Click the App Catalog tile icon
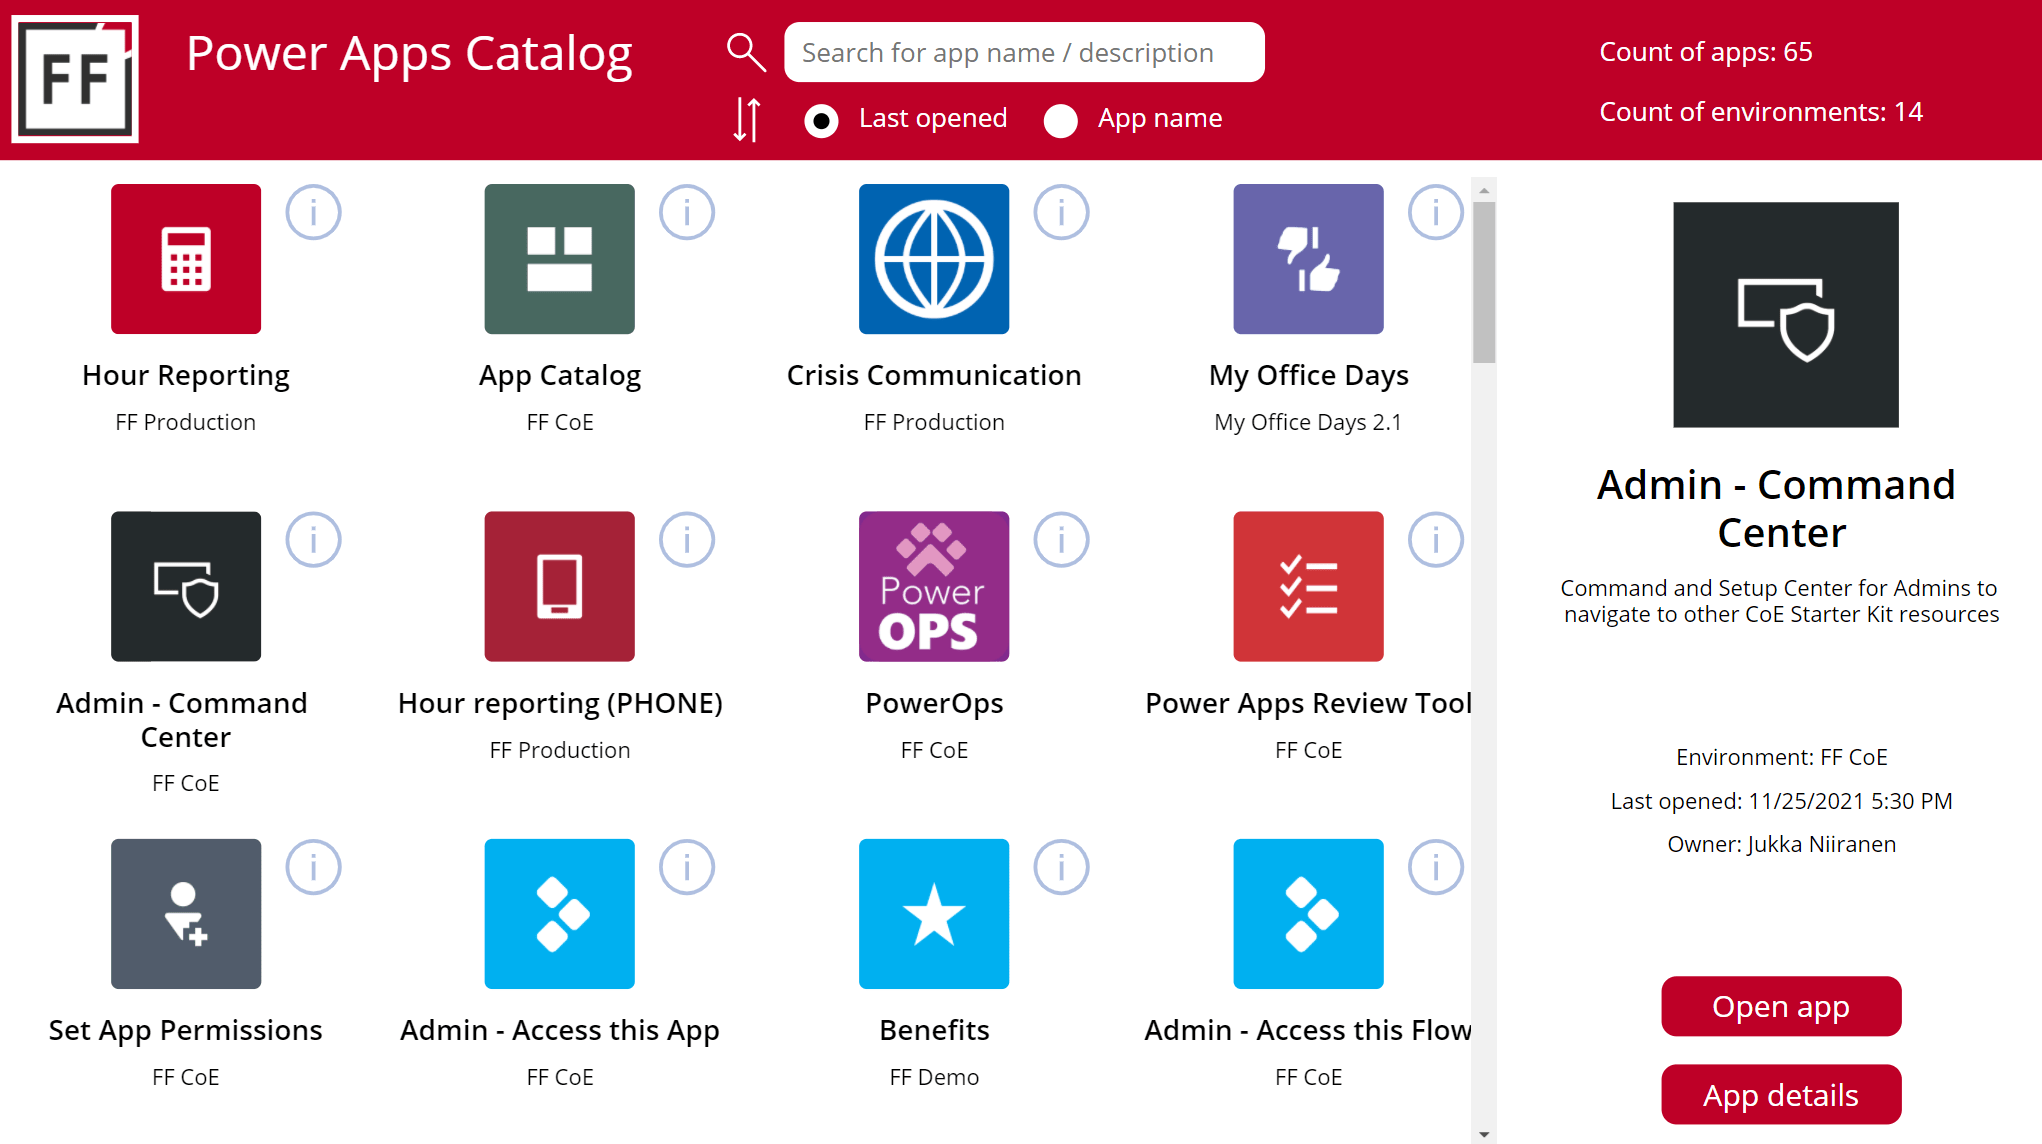The height and width of the screenshot is (1144, 2042). (x=559, y=259)
